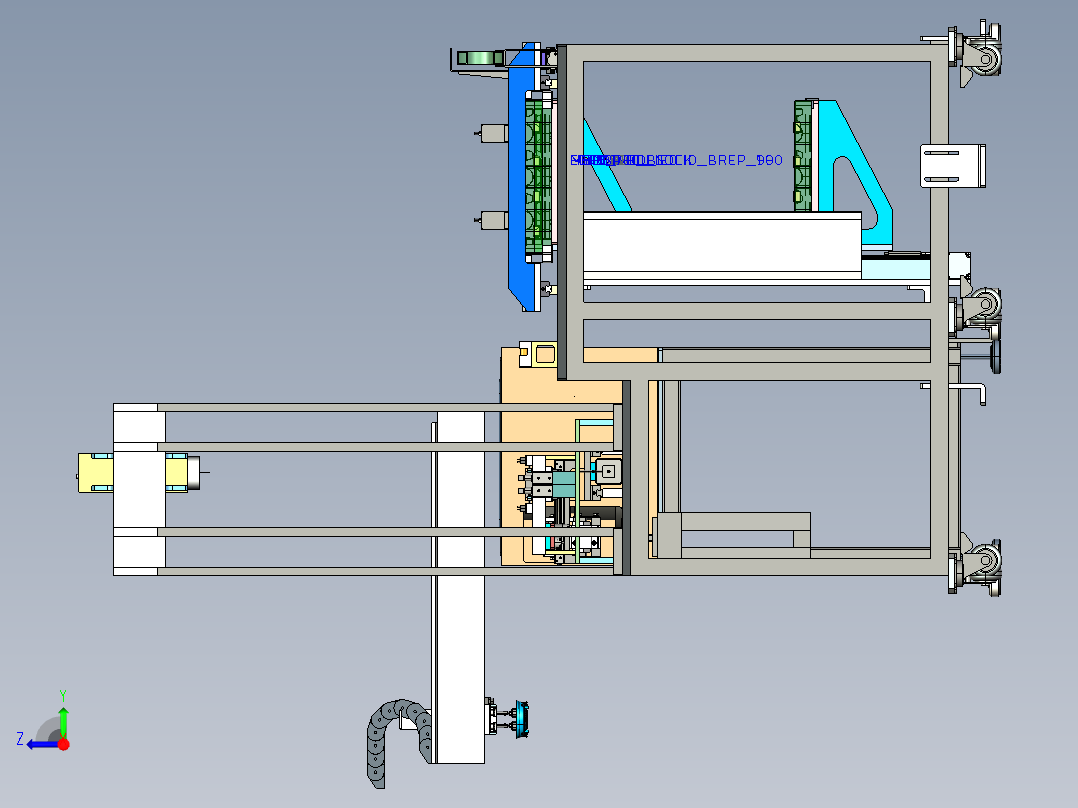Select the L-shaped hook on the right side
Viewport: 1078px width, 808px height.
click(976, 391)
